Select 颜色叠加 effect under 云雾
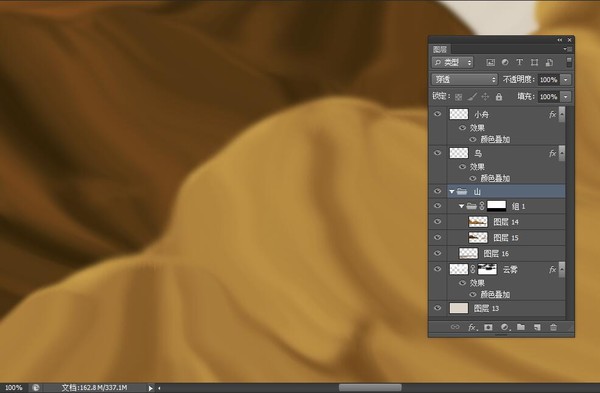The height and width of the screenshot is (393, 600). click(495, 295)
